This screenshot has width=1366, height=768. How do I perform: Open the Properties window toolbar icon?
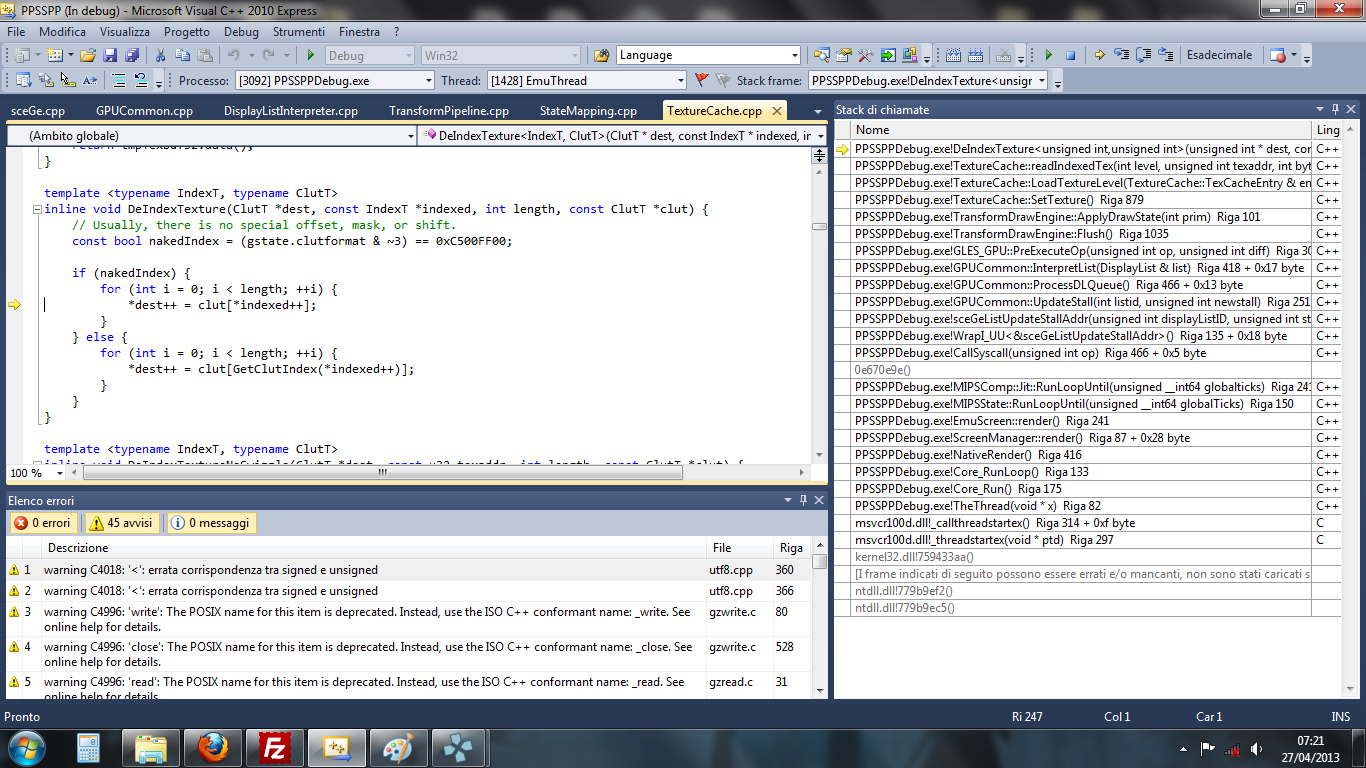coord(843,55)
